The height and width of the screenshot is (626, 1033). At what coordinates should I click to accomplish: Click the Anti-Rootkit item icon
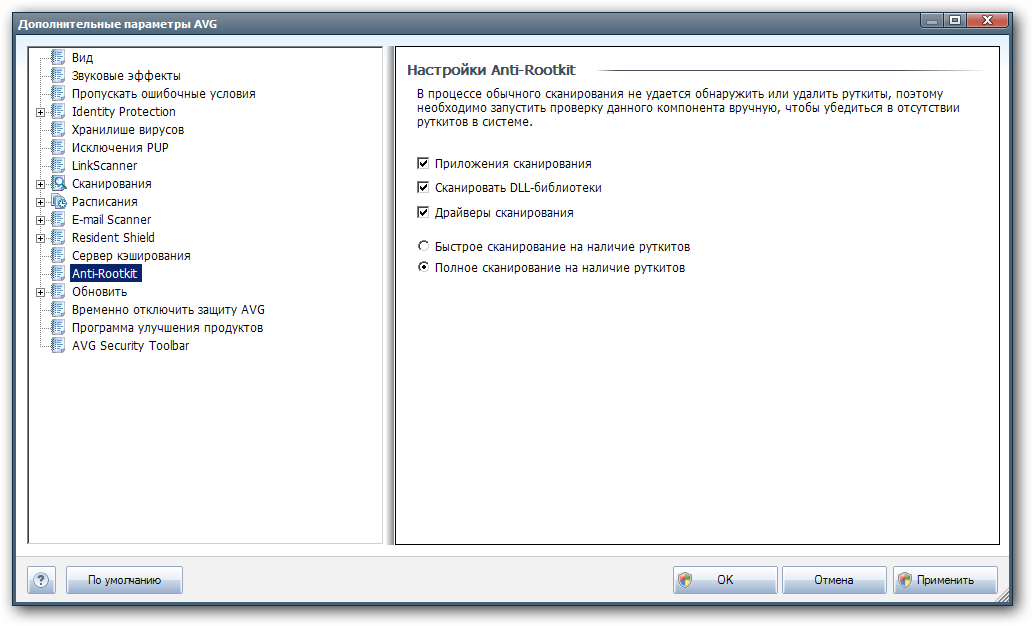pyautogui.click(x=58, y=273)
